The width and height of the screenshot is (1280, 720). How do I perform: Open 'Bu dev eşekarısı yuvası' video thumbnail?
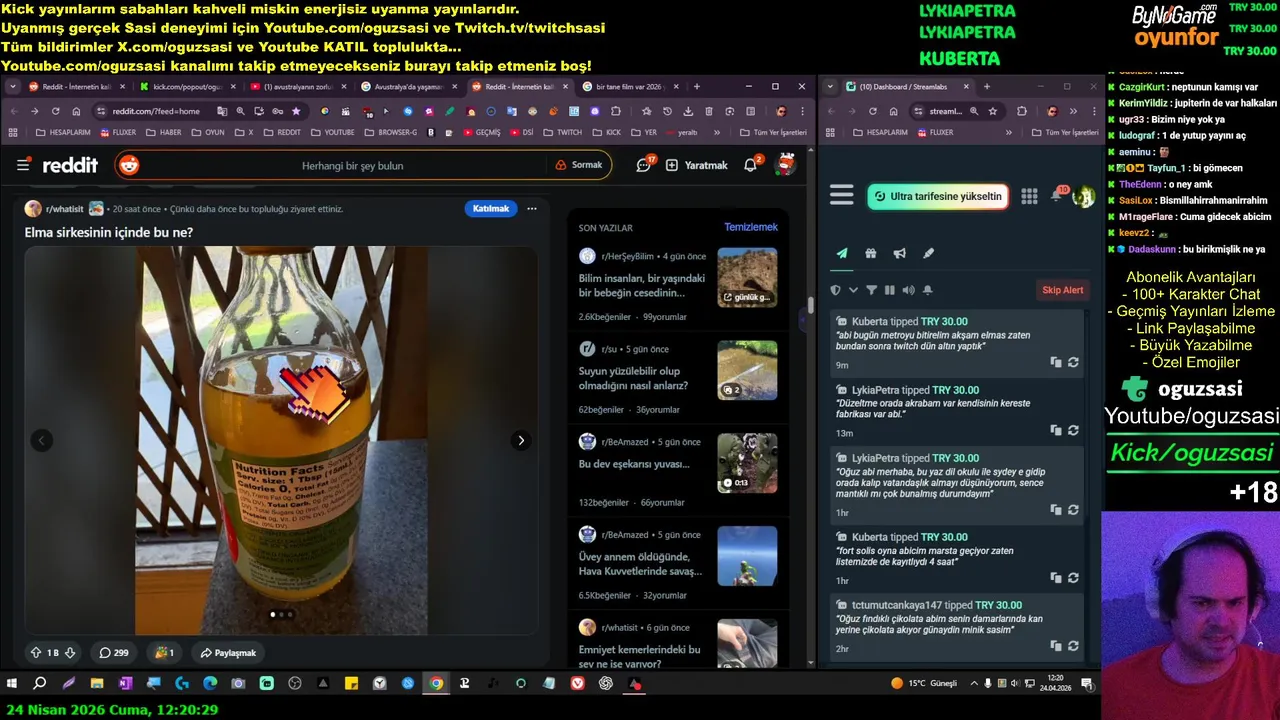pyautogui.click(x=747, y=463)
